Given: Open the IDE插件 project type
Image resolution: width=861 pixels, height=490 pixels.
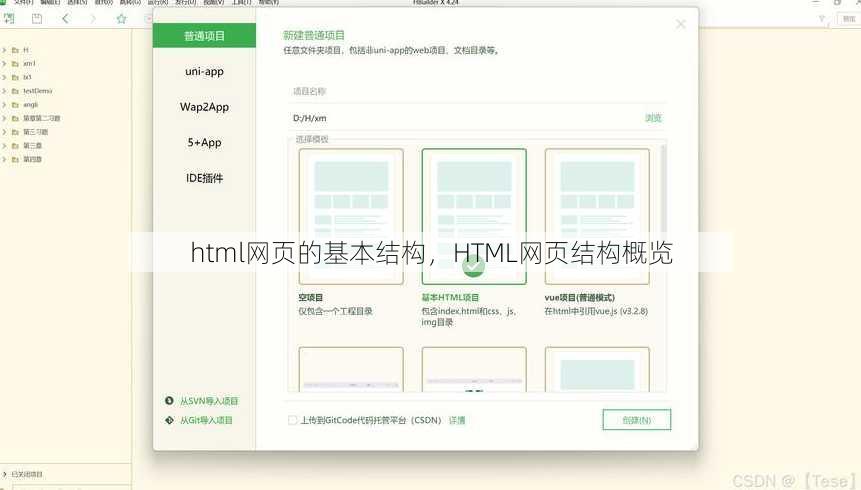Looking at the screenshot, I should coord(204,178).
